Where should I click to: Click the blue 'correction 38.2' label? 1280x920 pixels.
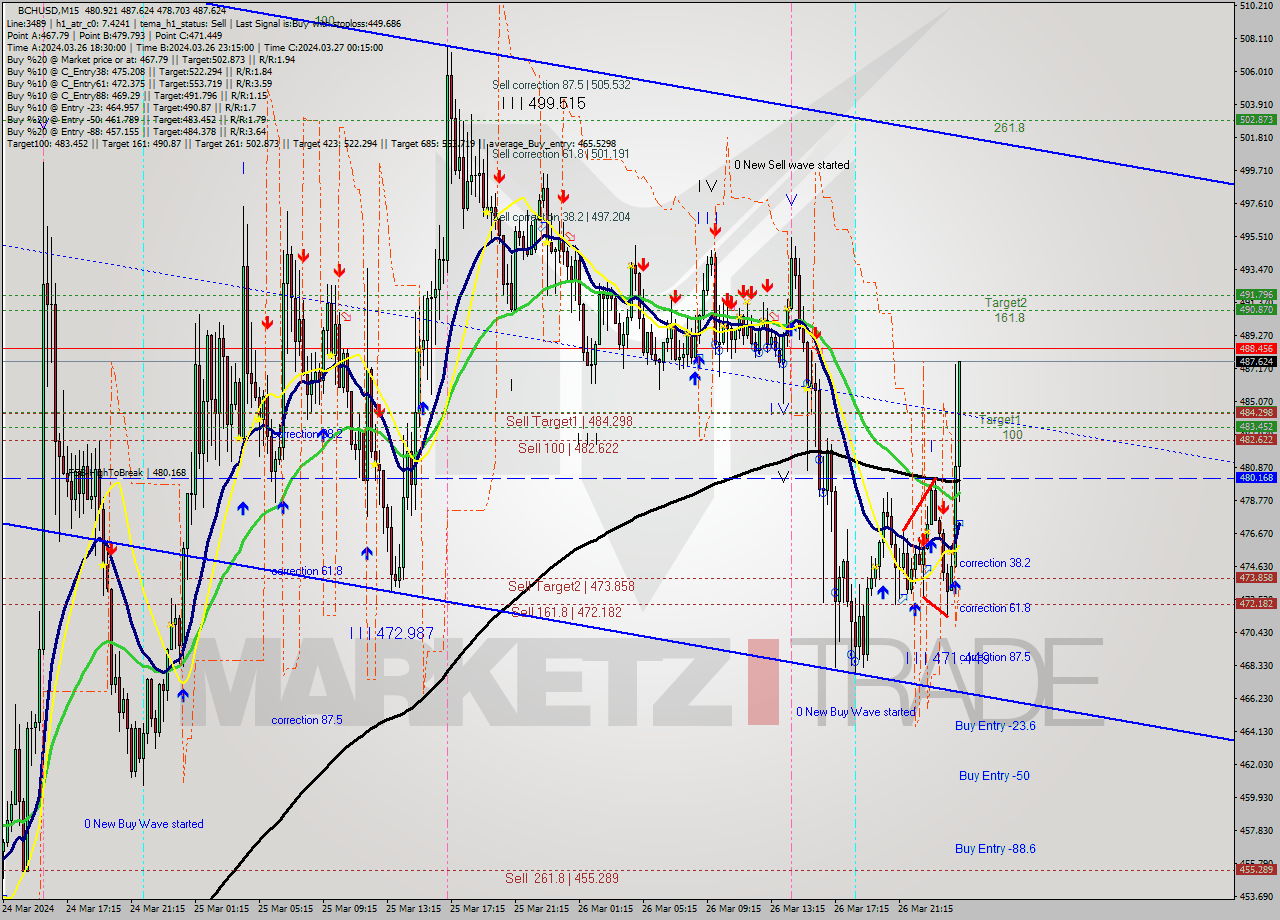[x=994, y=563]
